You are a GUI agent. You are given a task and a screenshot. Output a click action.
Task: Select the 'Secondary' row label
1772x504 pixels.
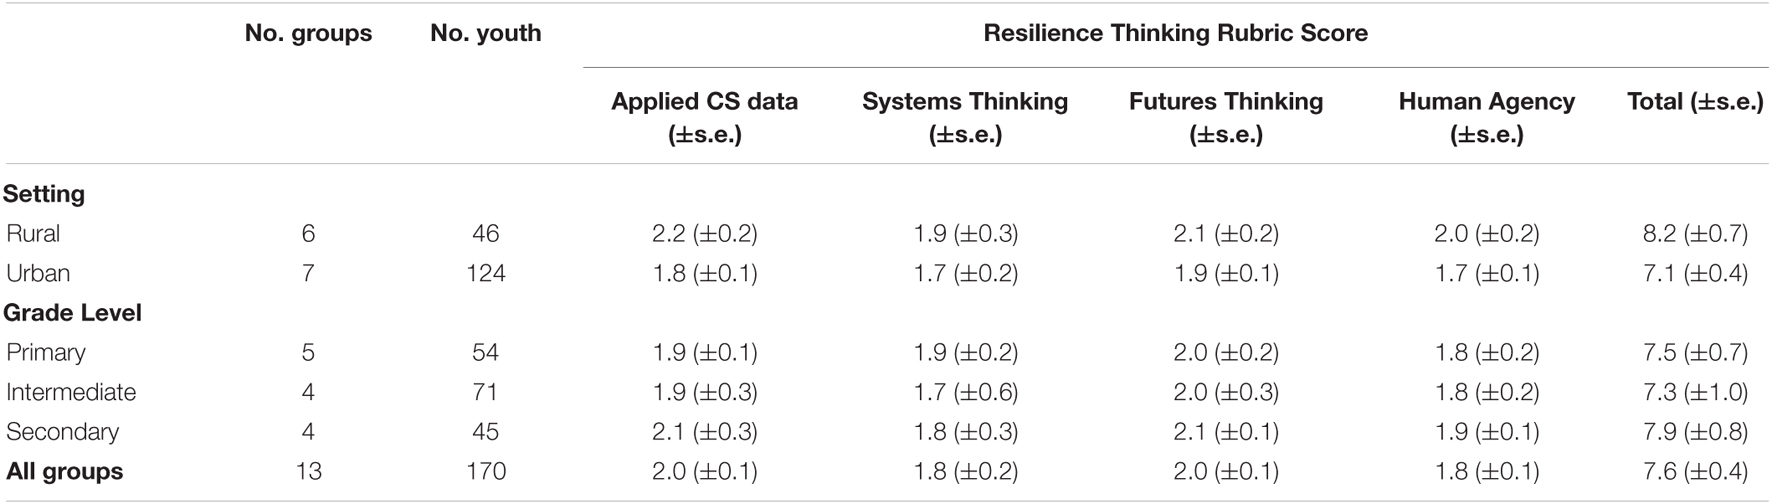pos(62,432)
